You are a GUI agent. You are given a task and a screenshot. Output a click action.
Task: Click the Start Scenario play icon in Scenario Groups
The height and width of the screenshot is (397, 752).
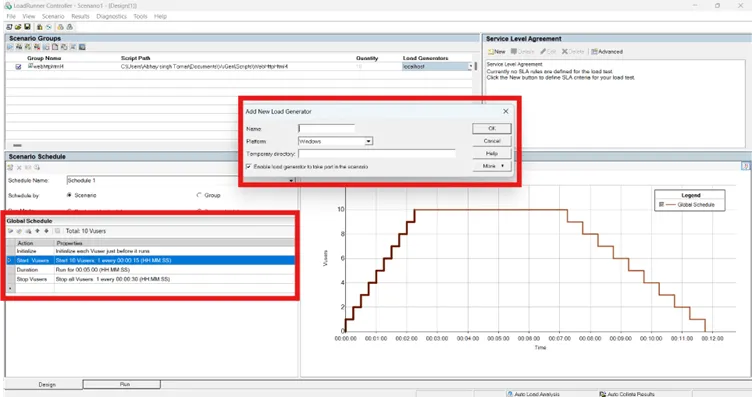click(10, 47)
